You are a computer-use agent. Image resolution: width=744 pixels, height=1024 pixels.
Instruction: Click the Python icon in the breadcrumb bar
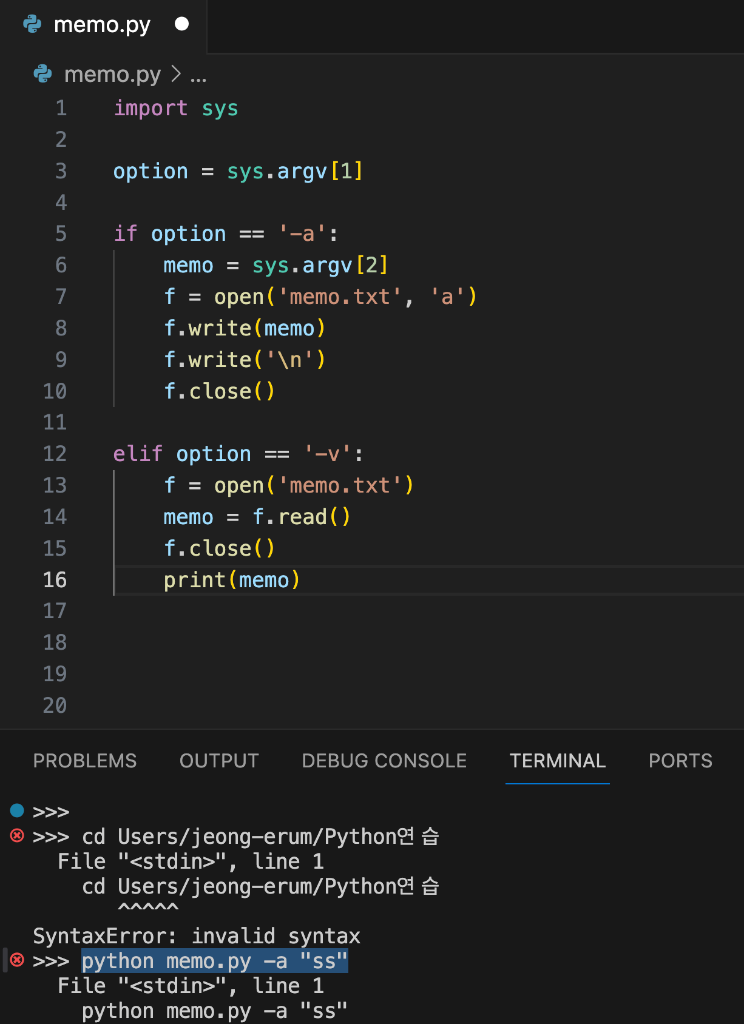pos(43,75)
